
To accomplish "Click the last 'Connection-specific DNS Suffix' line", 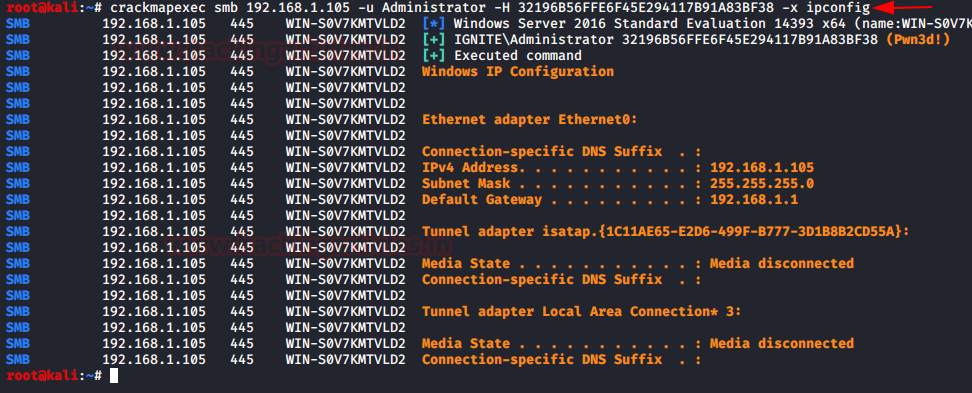I will click(562, 360).
